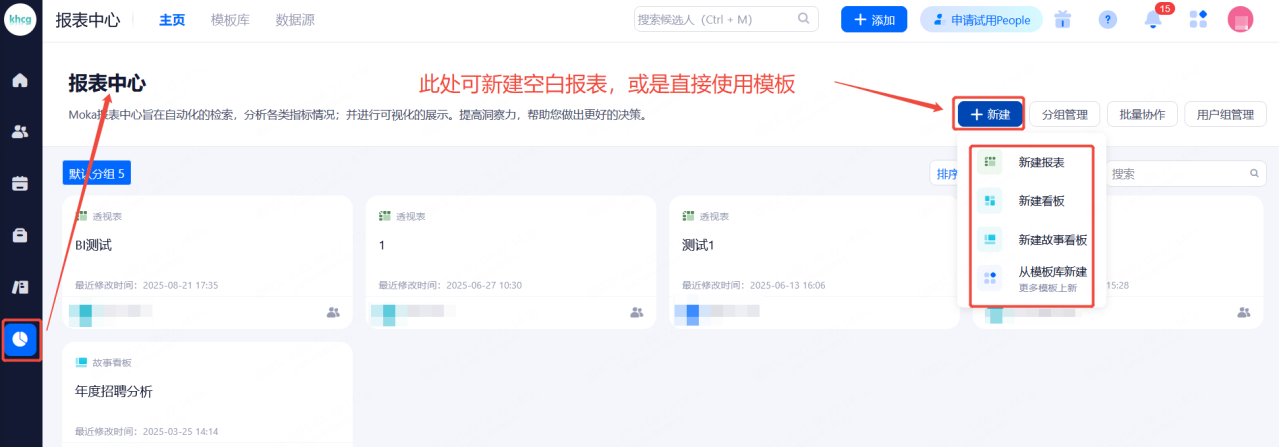Open the calendar icon in left sidebar
The image size is (1279, 448).
[20, 183]
